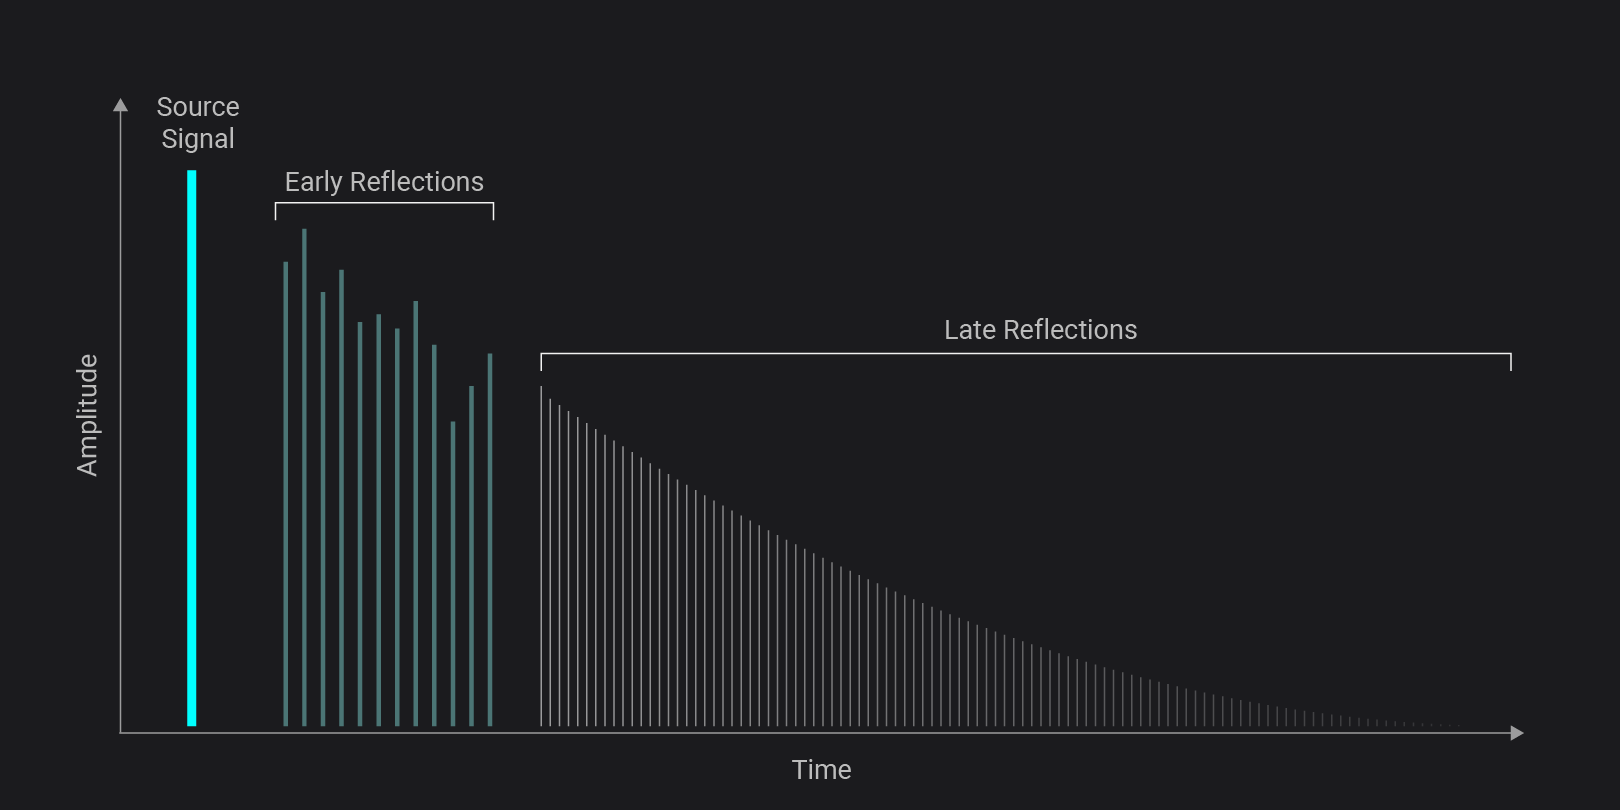The height and width of the screenshot is (810, 1620).
Task: Click the arrowhead ending the Time axis
Action: (x=1516, y=733)
